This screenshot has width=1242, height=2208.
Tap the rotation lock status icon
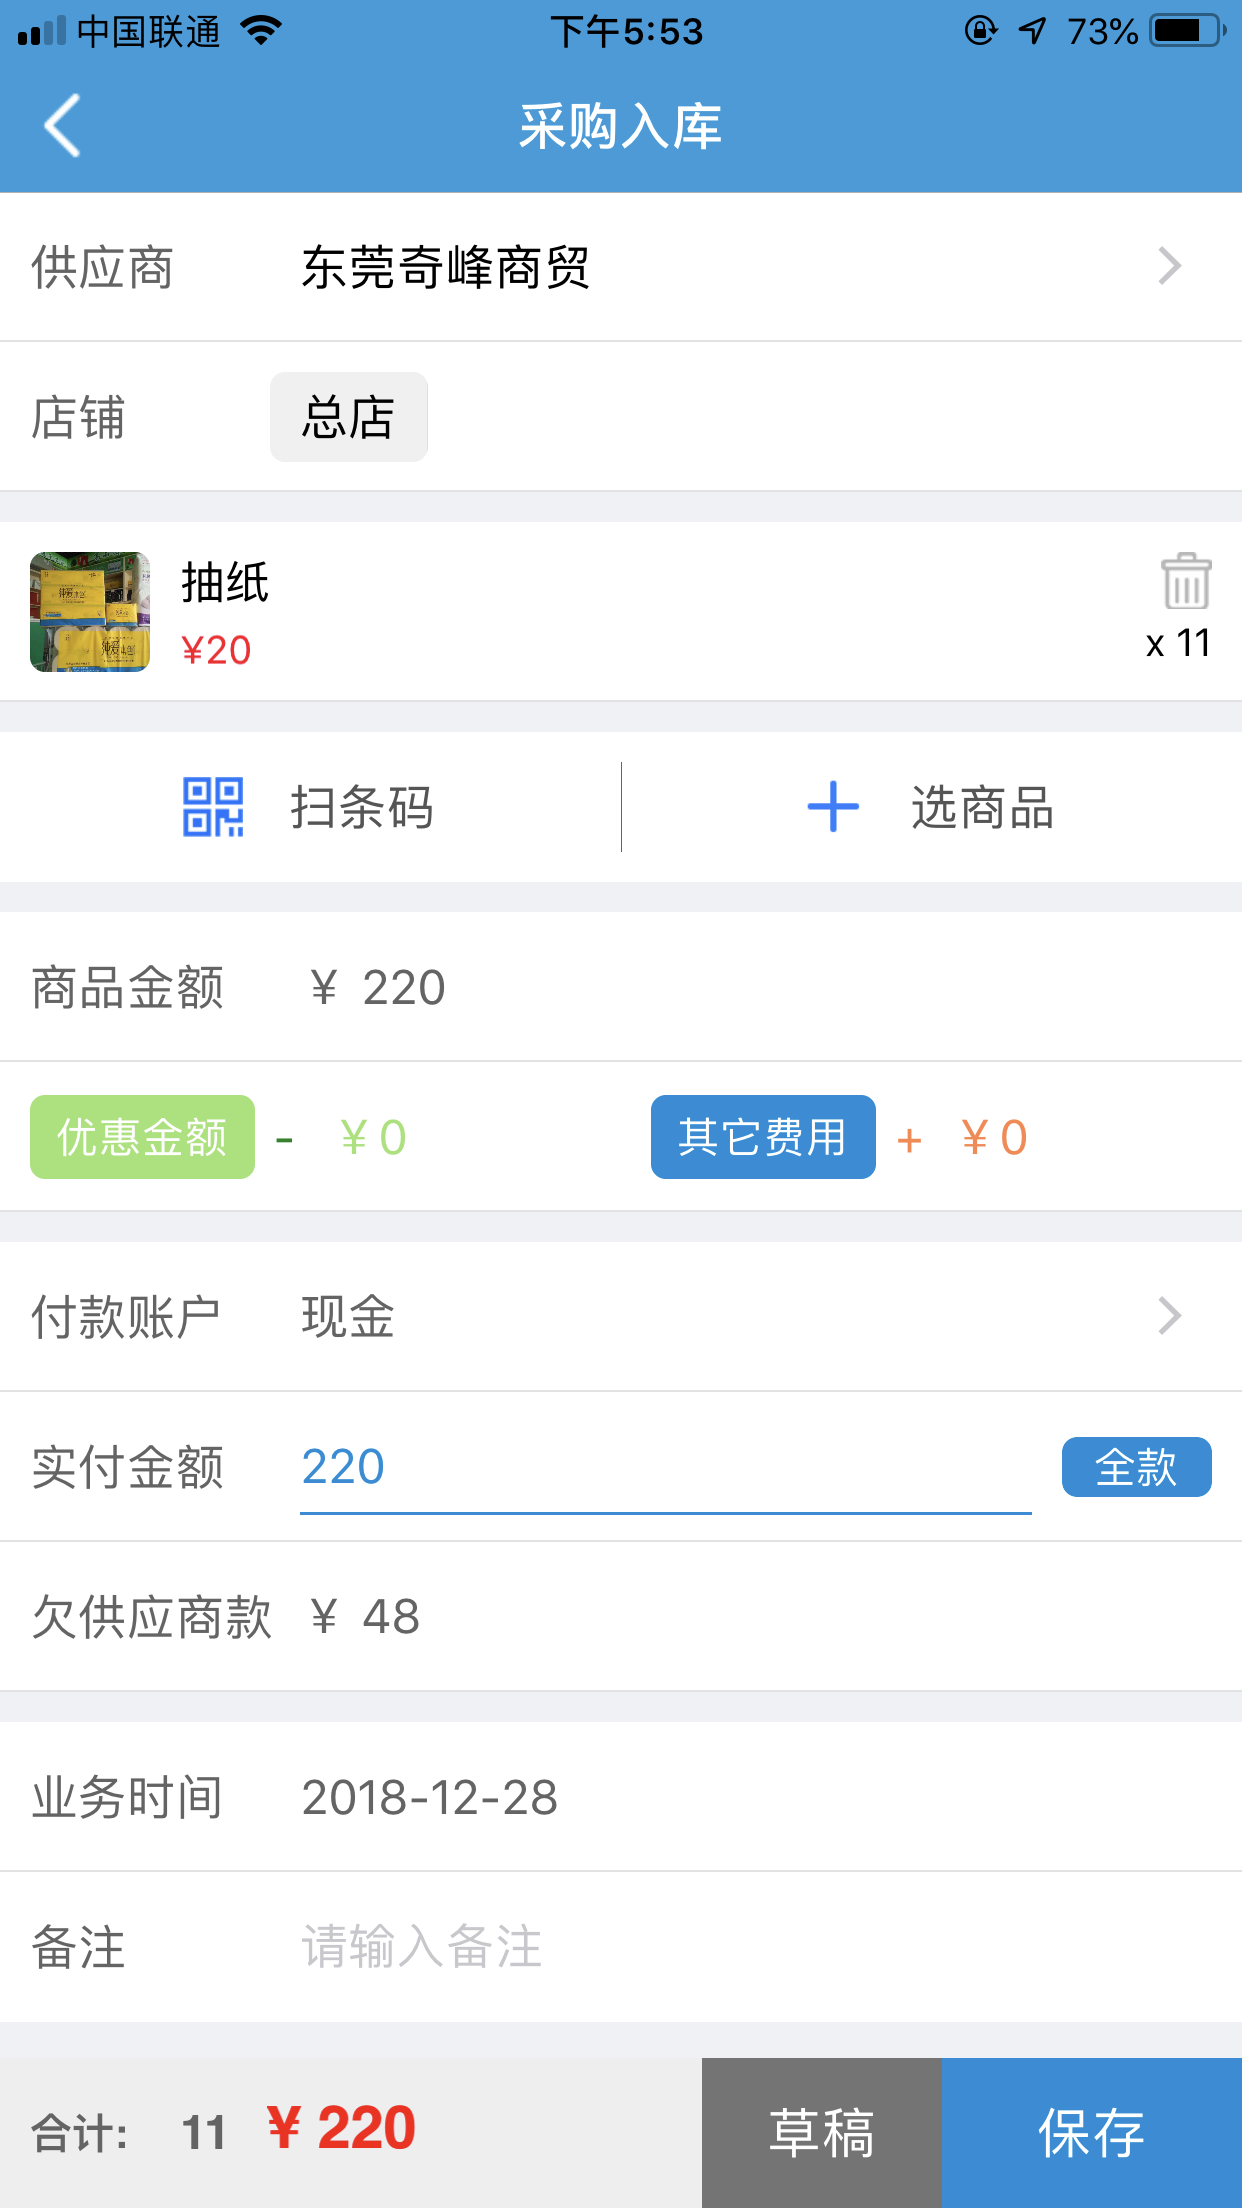point(980,31)
